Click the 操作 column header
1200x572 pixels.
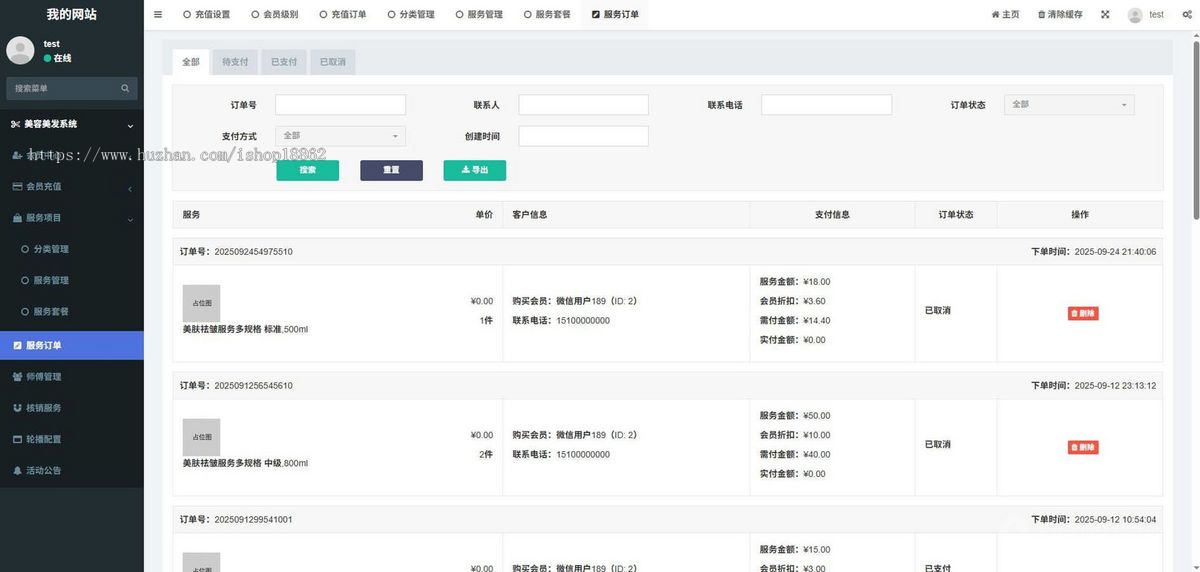pyautogui.click(x=1080, y=215)
